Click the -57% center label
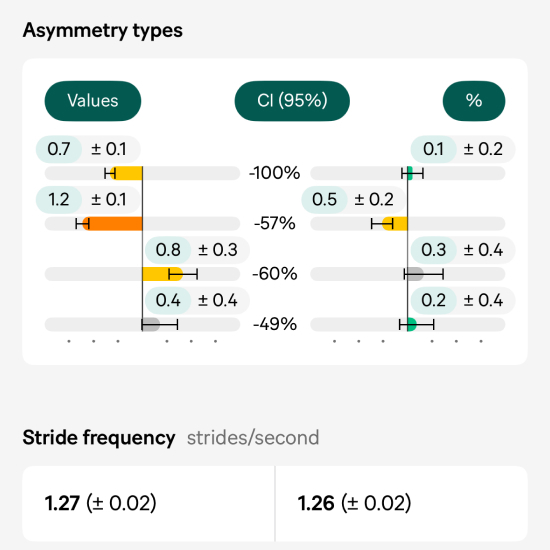Viewport: 550px width, 550px height. pyautogui.click(x=275, y=223)
